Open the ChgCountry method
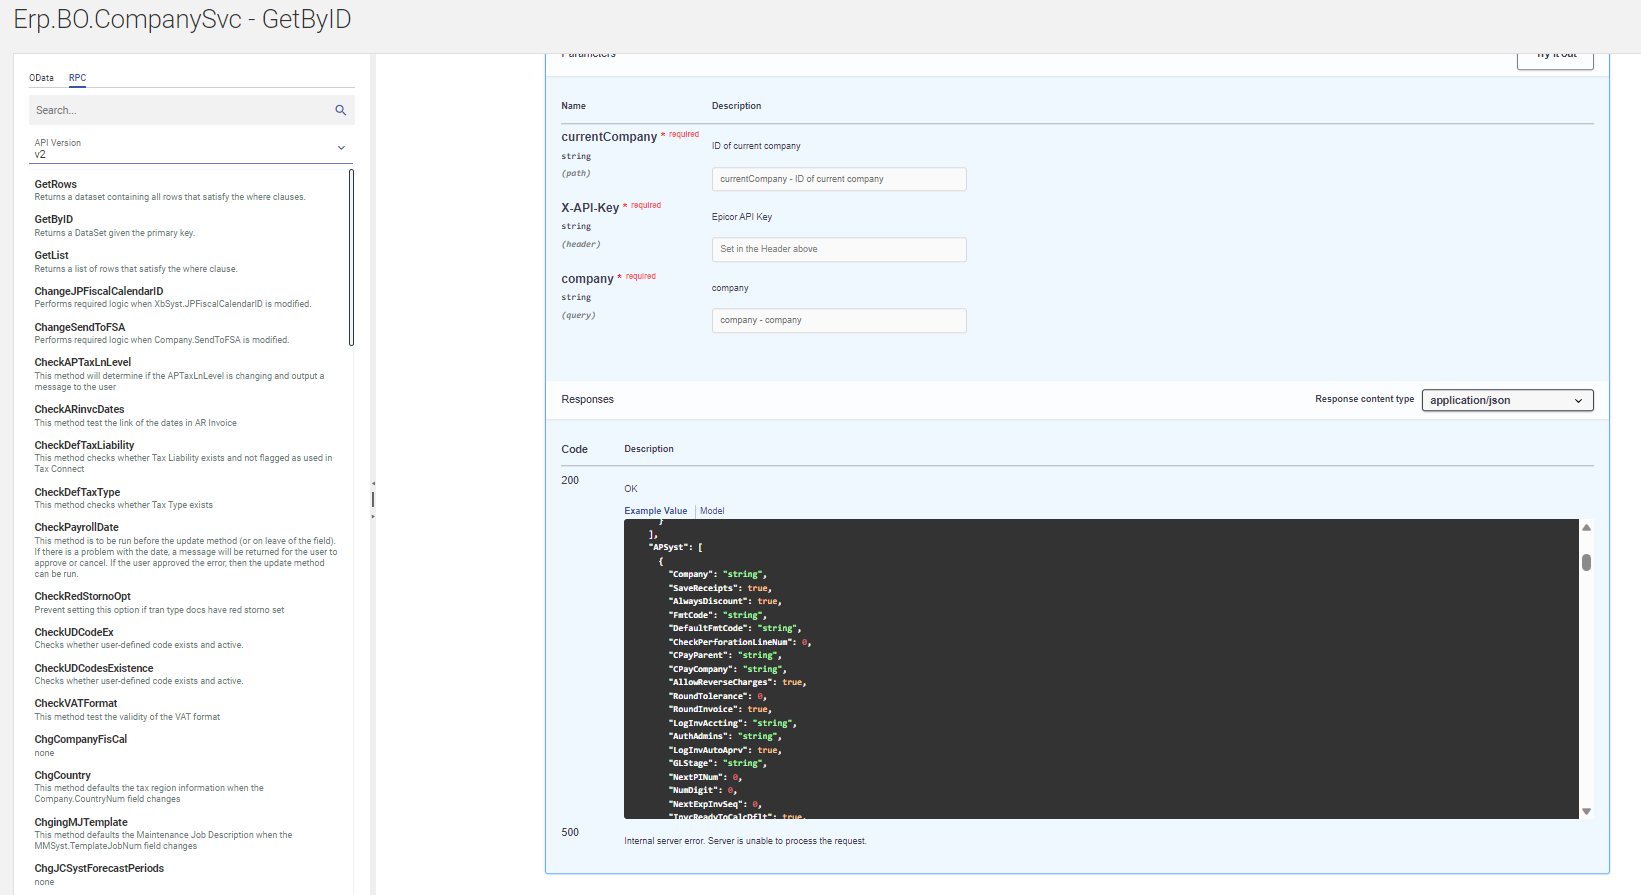 click(63, 775)
